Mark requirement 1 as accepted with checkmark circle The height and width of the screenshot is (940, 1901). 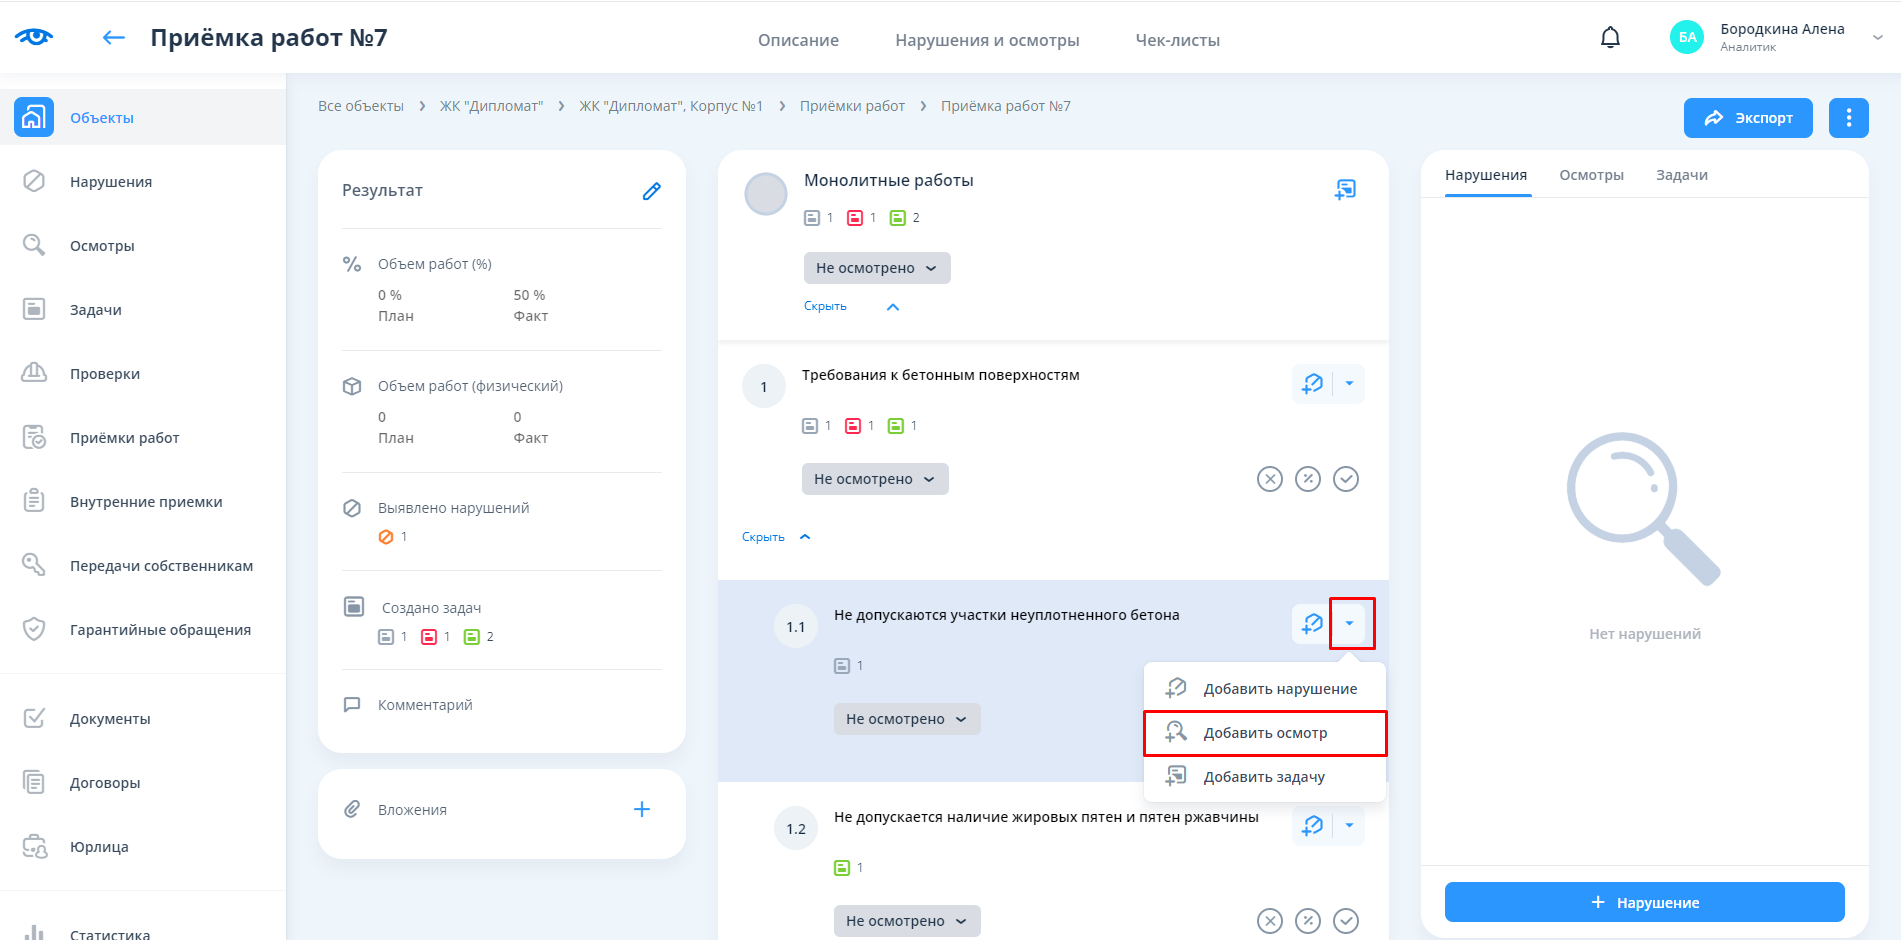1346,479
